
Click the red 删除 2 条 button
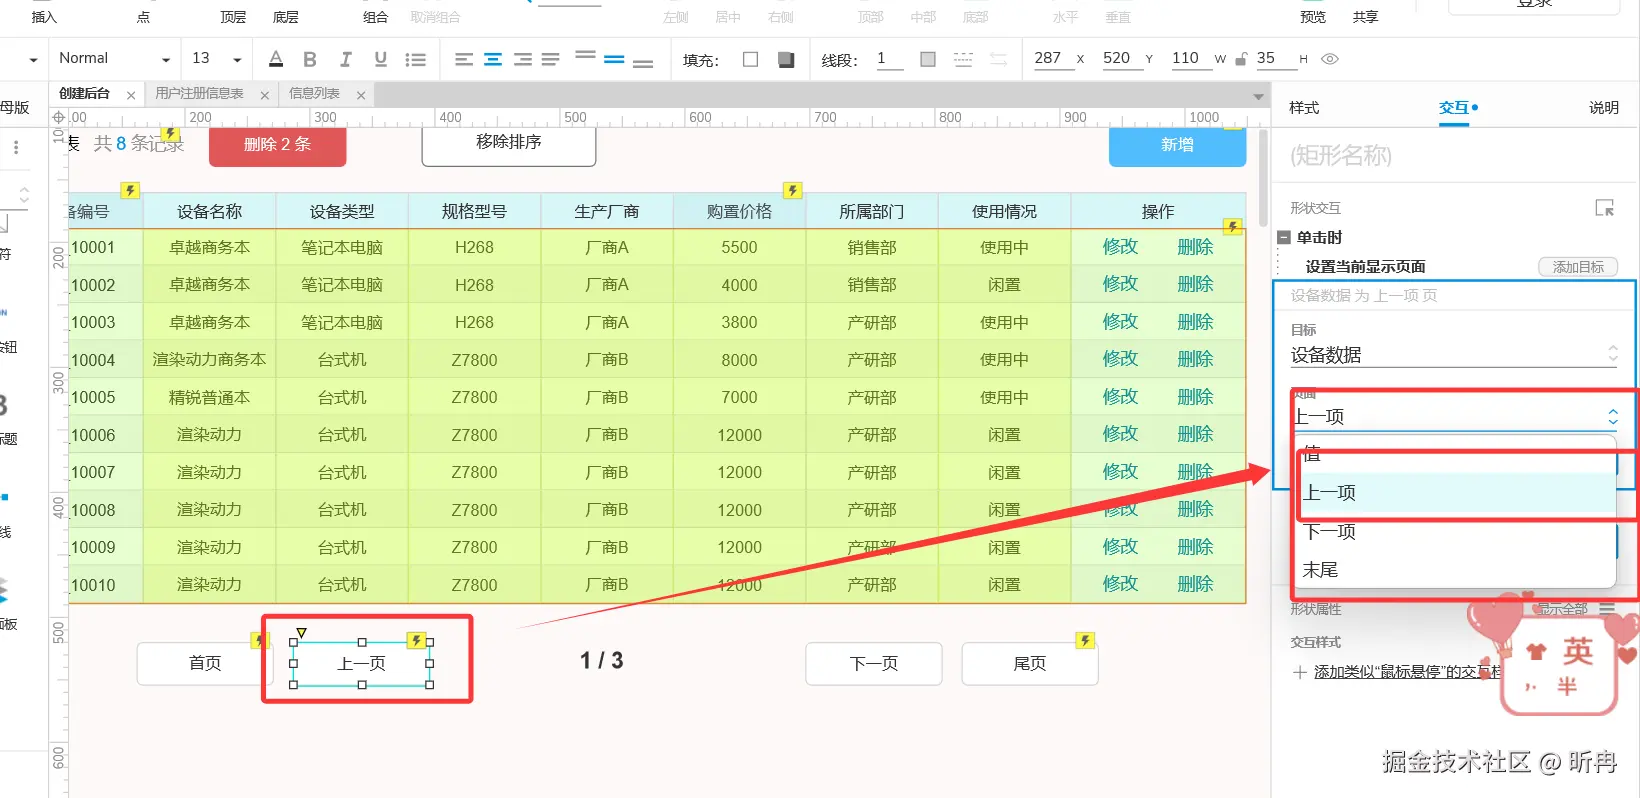click(277, 146)
